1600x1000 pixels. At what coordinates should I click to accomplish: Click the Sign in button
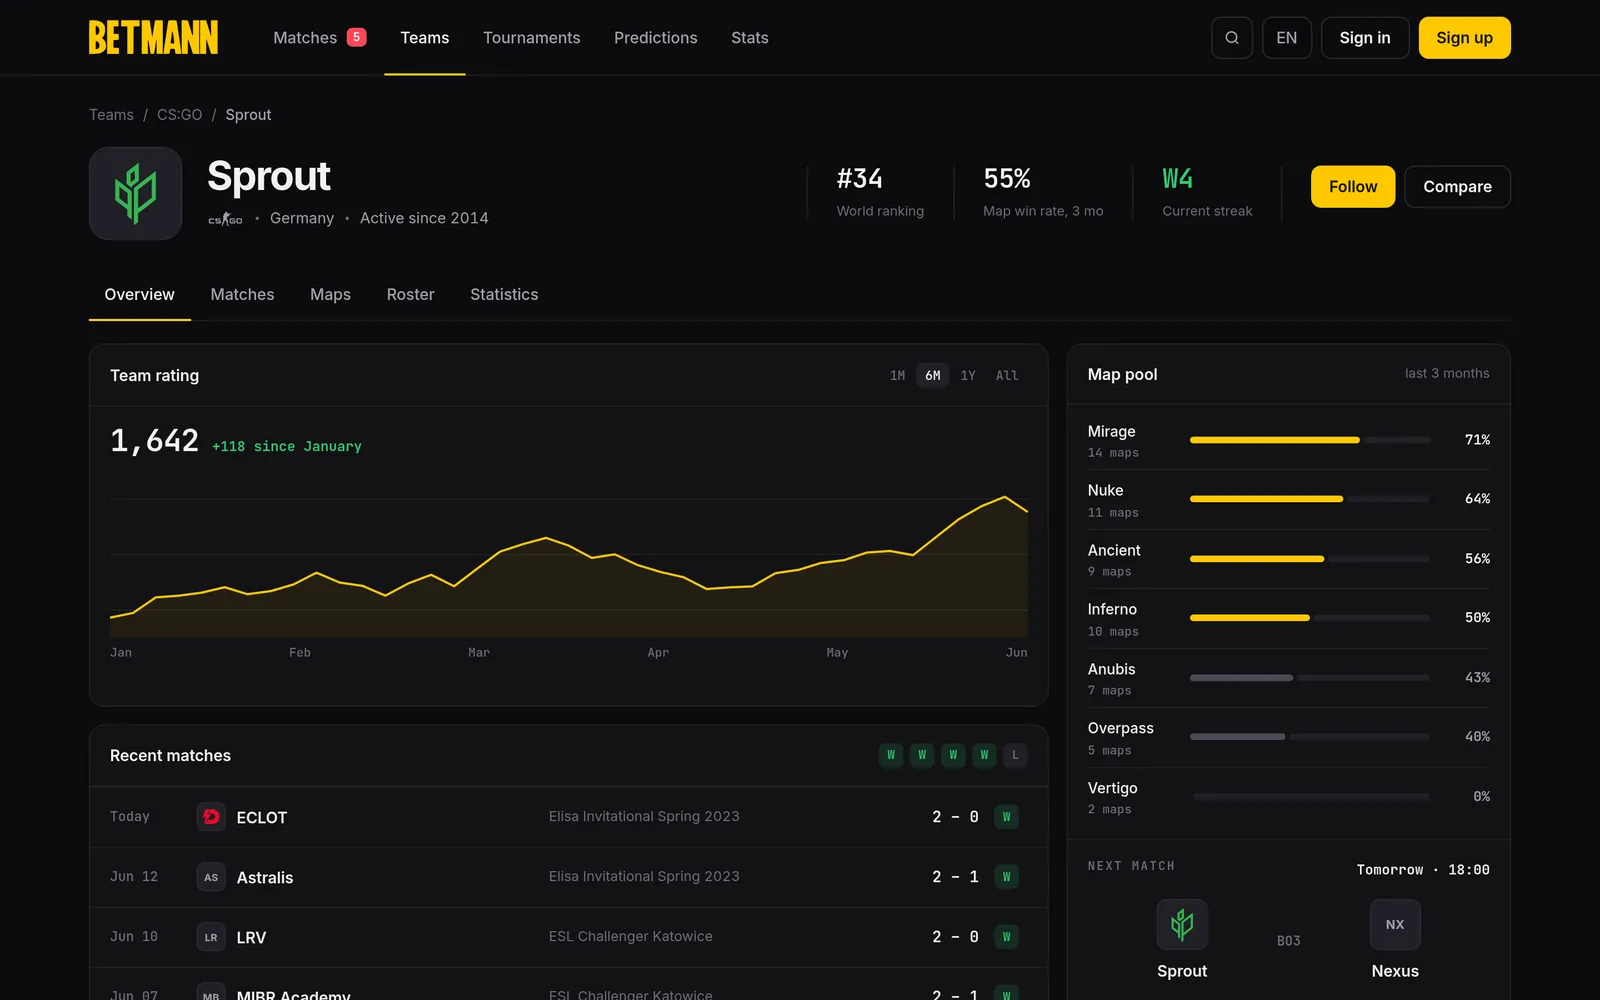click(1365, 38)
